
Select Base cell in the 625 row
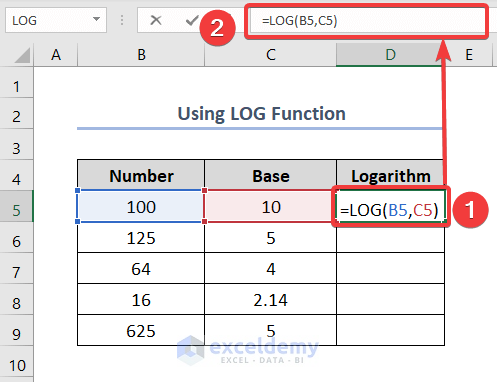(270, 330)
